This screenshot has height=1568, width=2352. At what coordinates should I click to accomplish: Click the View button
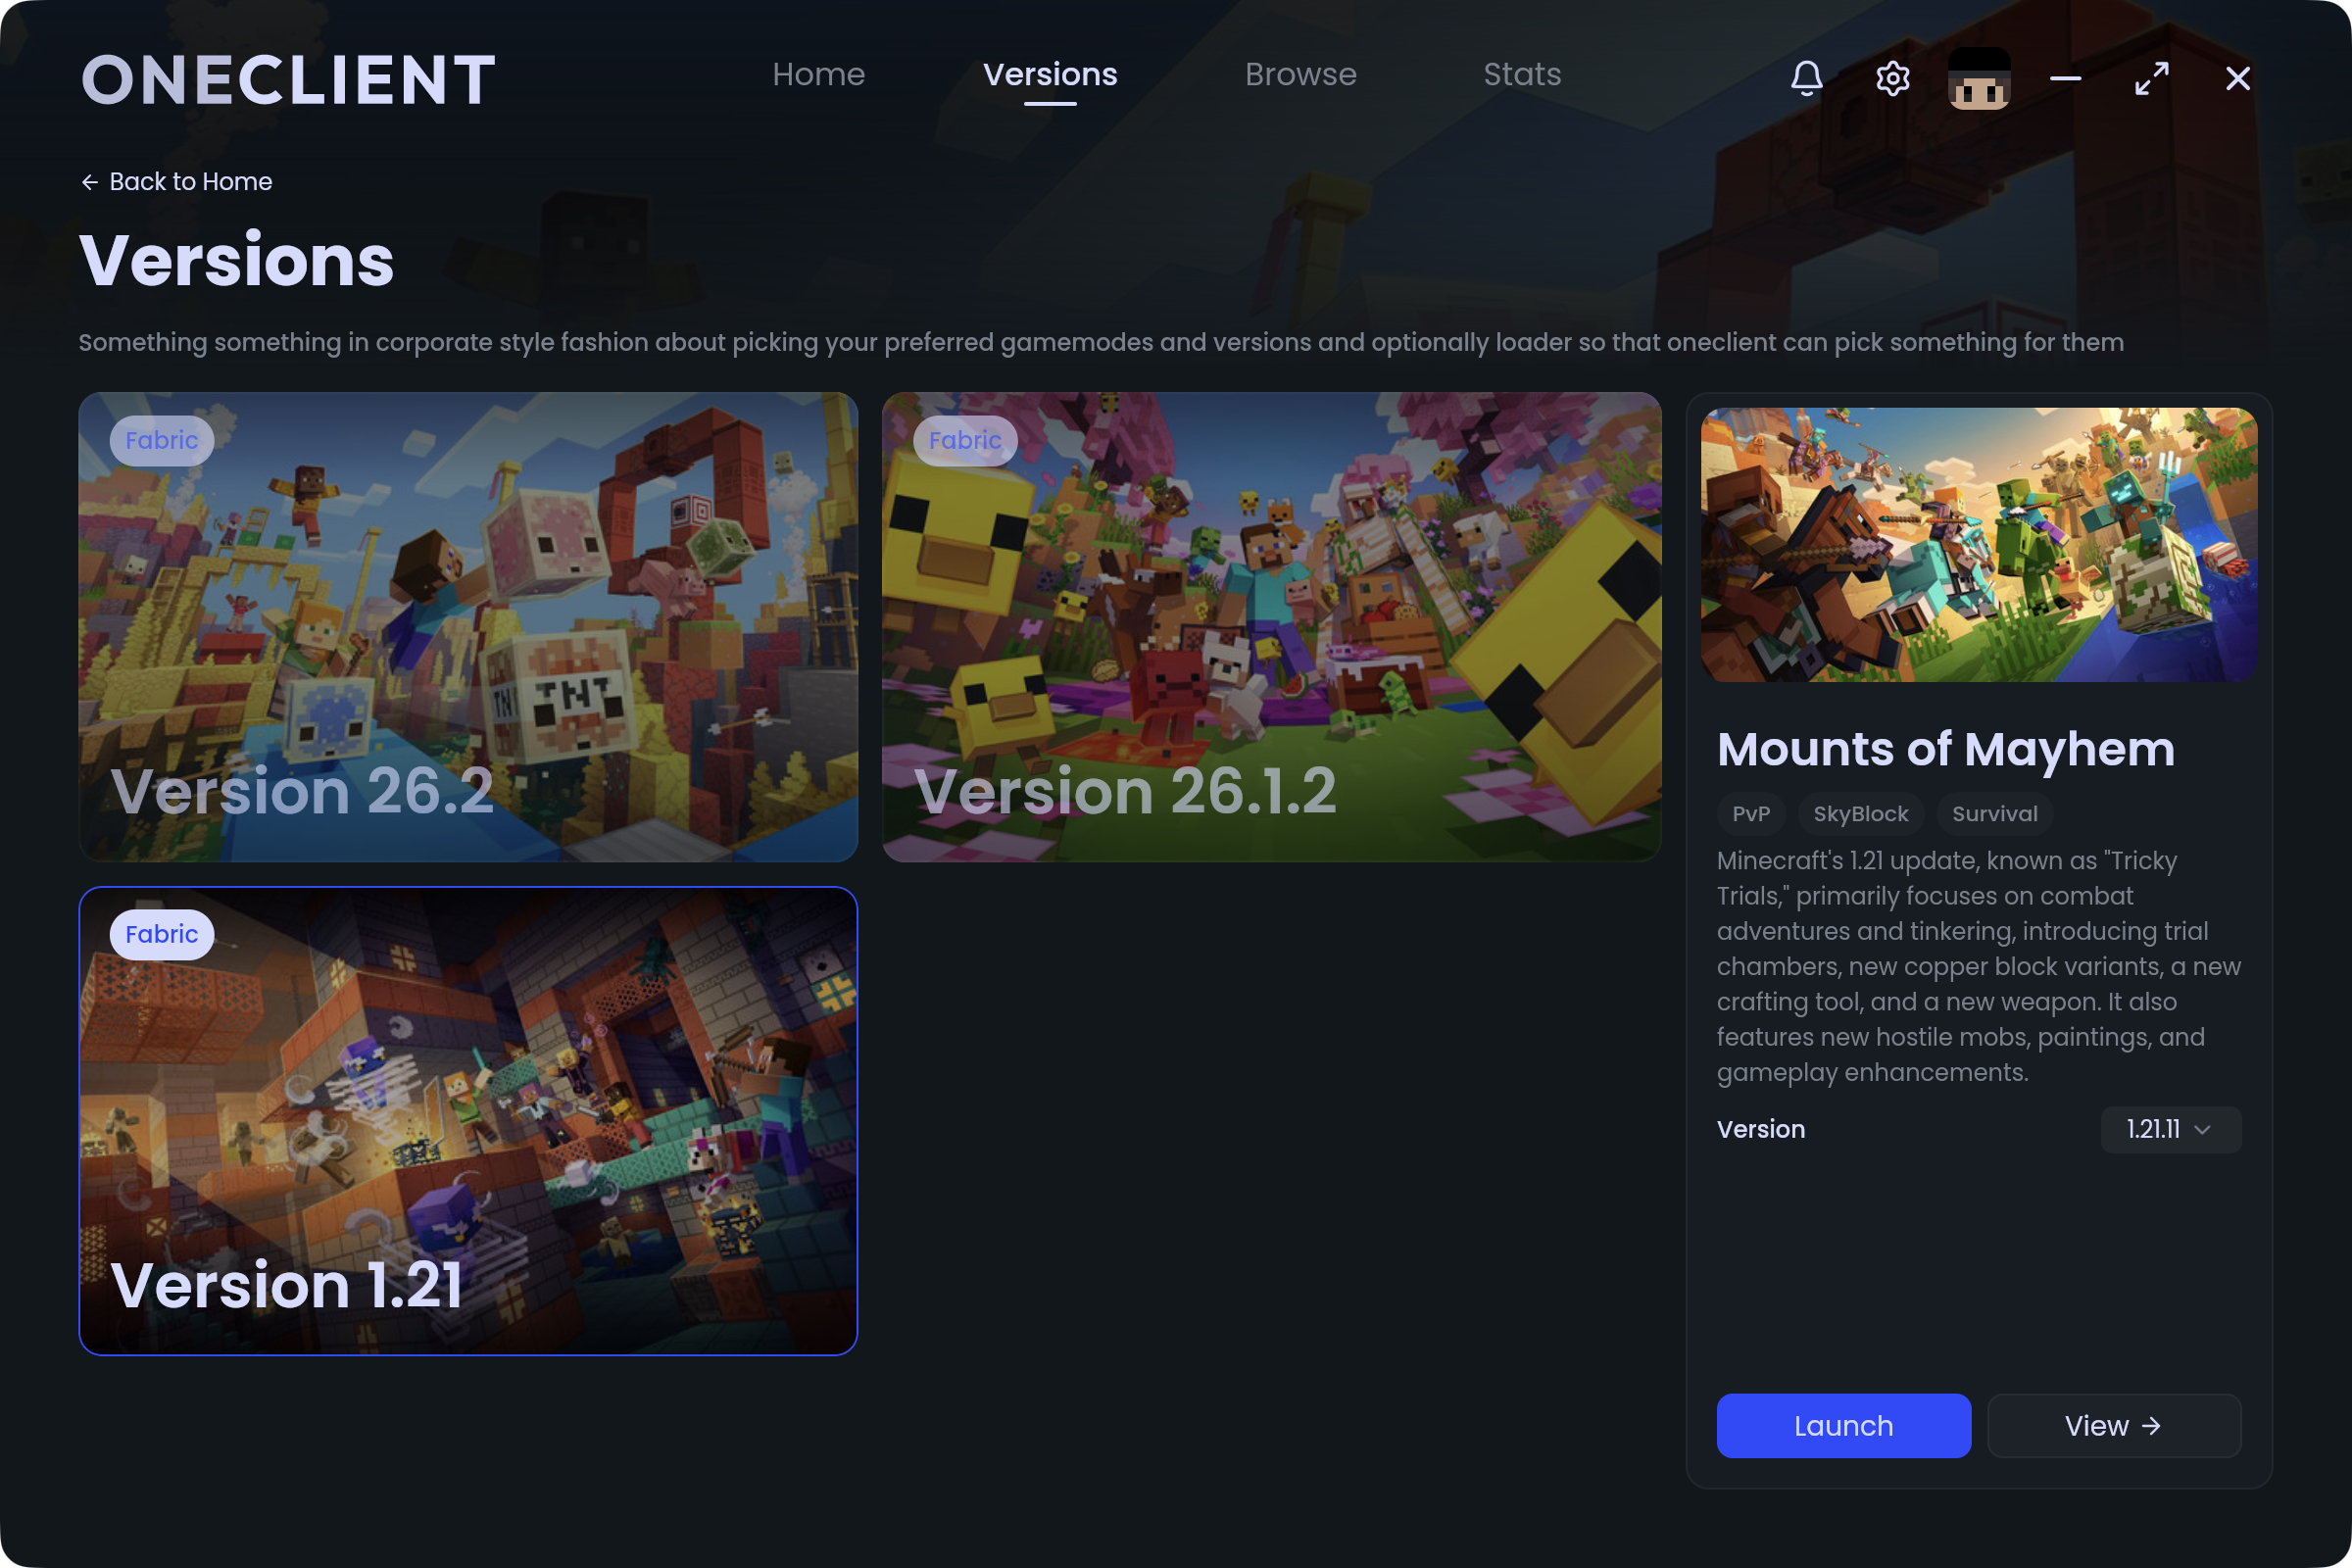2114,1425
